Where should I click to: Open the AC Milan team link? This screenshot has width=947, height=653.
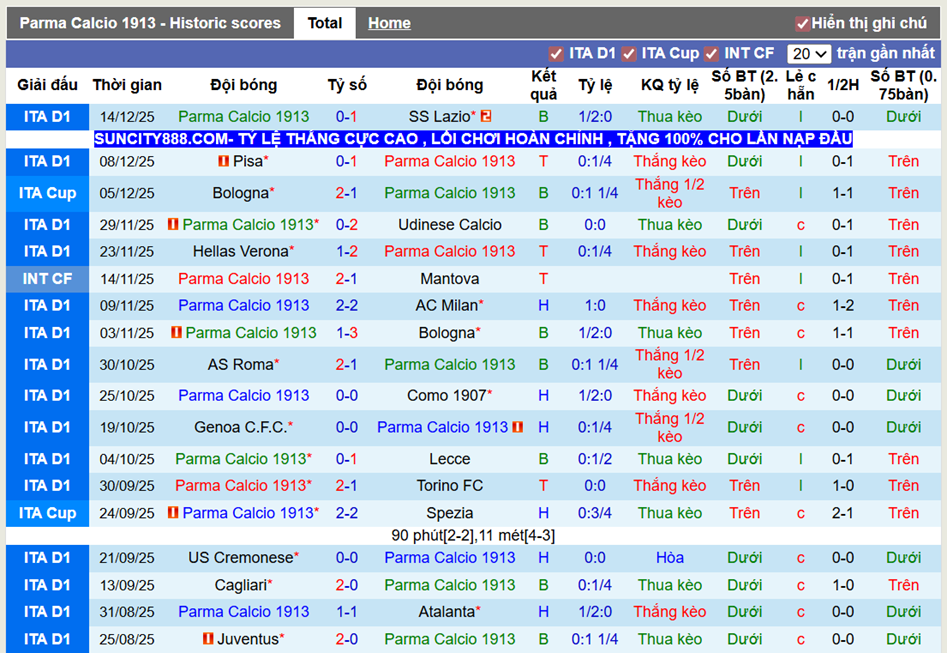coord(446,306)
